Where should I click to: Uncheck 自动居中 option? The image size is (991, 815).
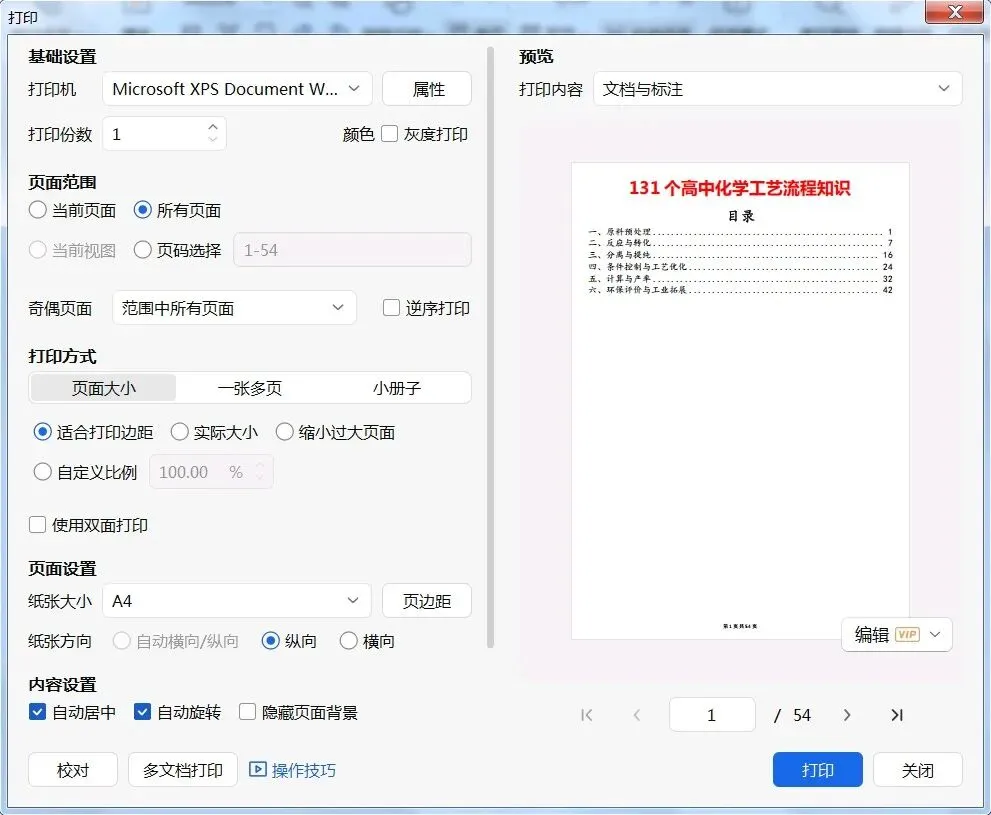37,713
